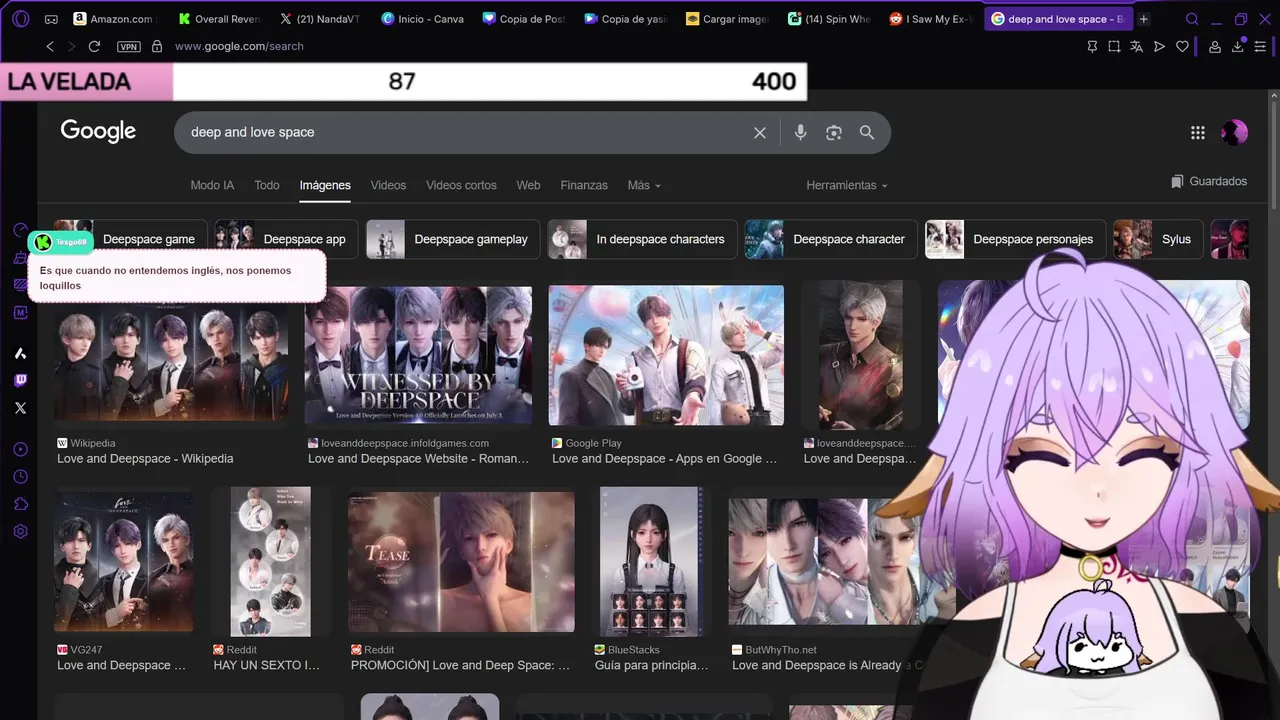Switch to the Amazon.com tab
1280x720 pixels.
[x=113, y=19]
